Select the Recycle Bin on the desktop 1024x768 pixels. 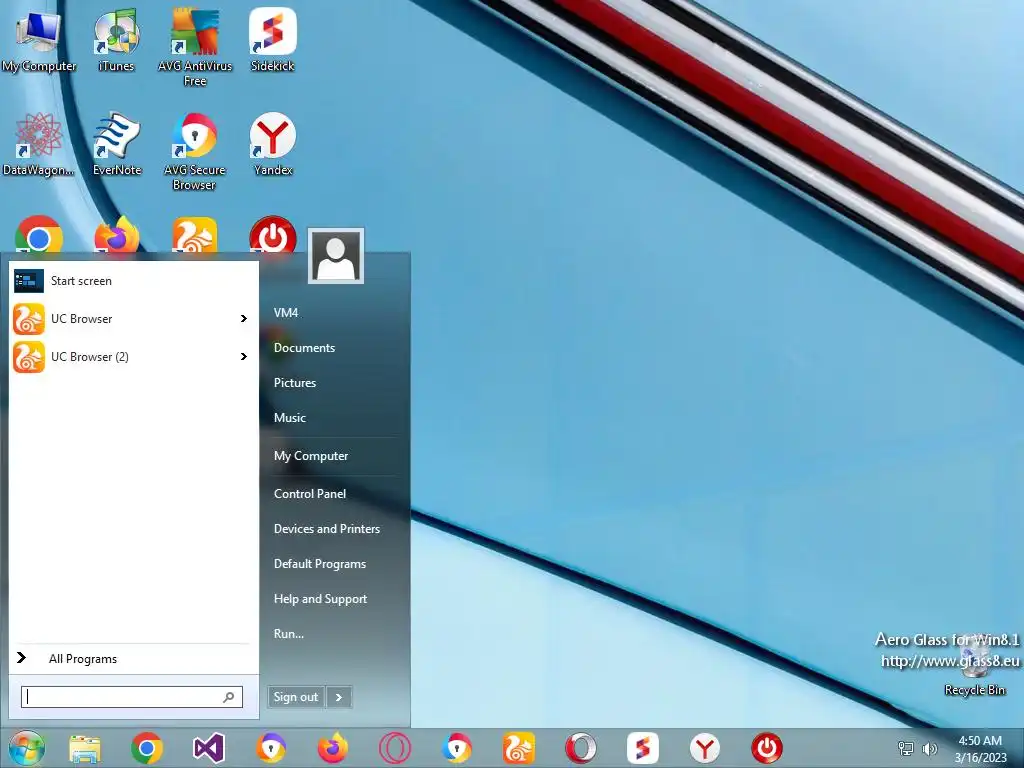click(x=975, y=666)
